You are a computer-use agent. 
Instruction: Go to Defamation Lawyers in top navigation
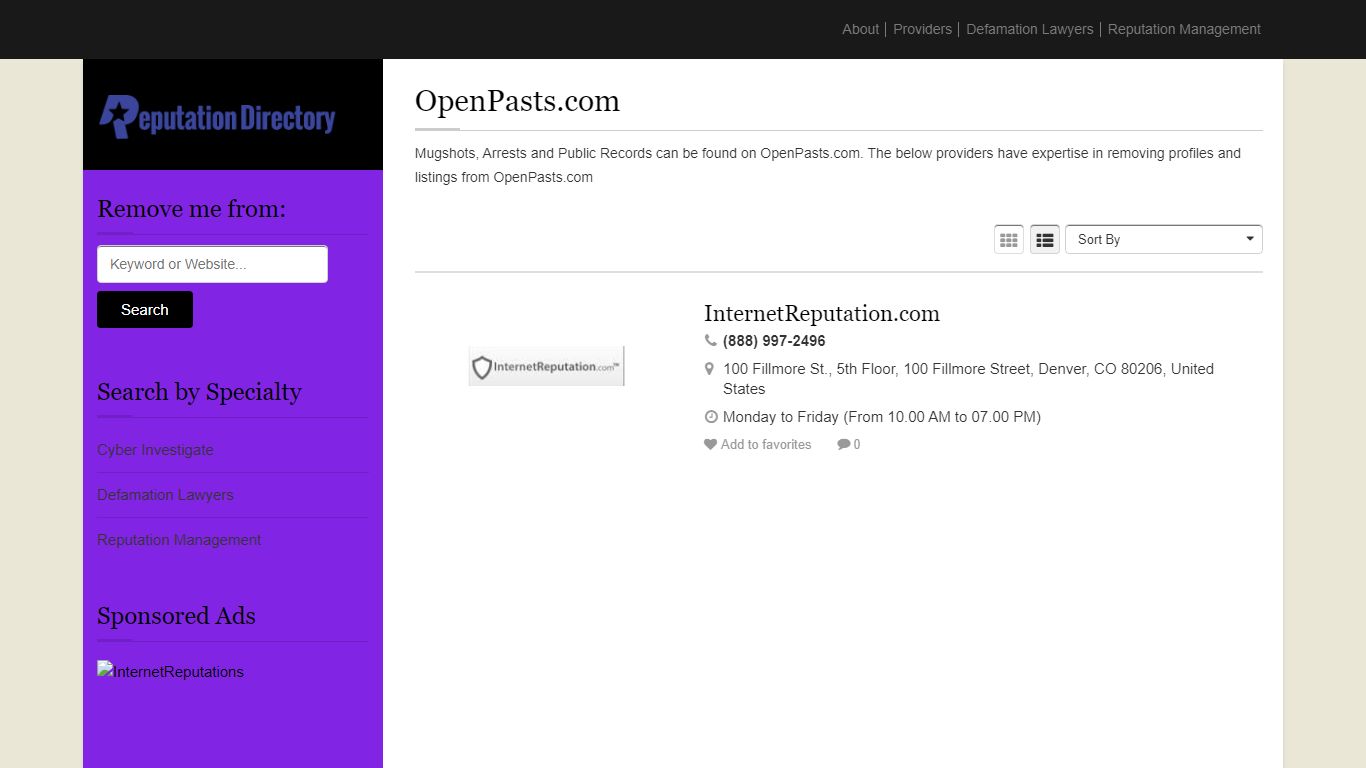tap(1030, 29)
